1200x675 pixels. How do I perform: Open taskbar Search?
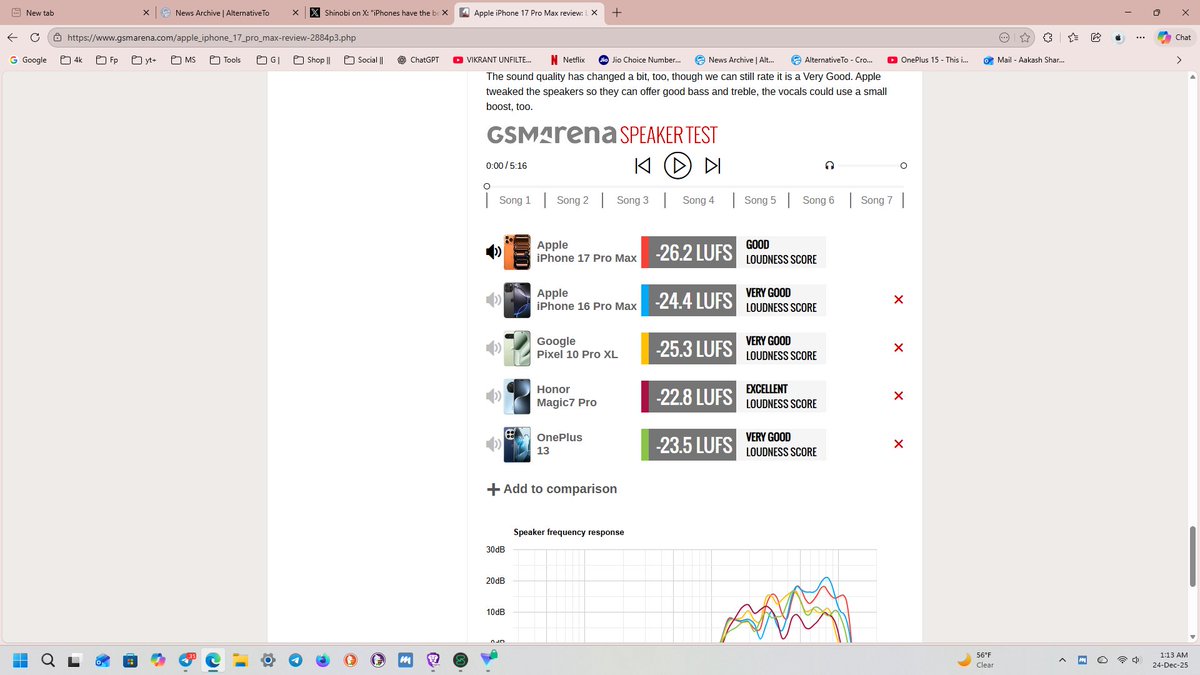tap(47, 660)
